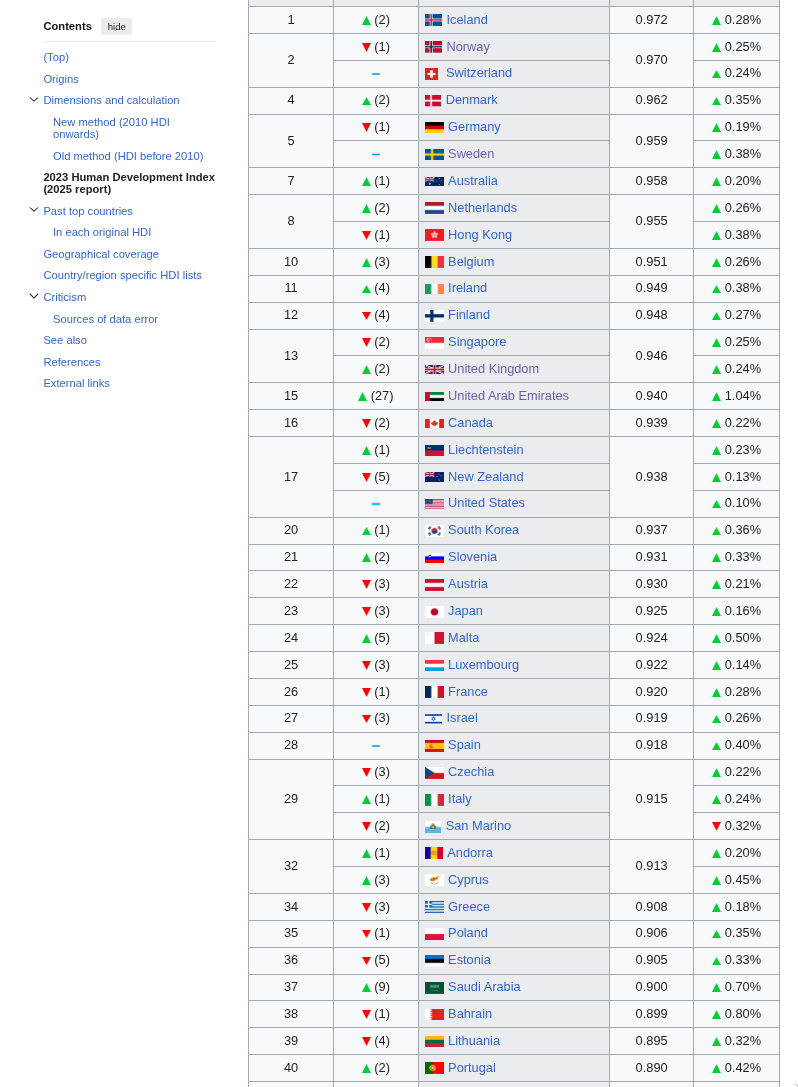Image resolution: width=798 pixels, height=1087 pixels.
Task: Click the Netherlands flag icon
Action: (x=434, y=208)
